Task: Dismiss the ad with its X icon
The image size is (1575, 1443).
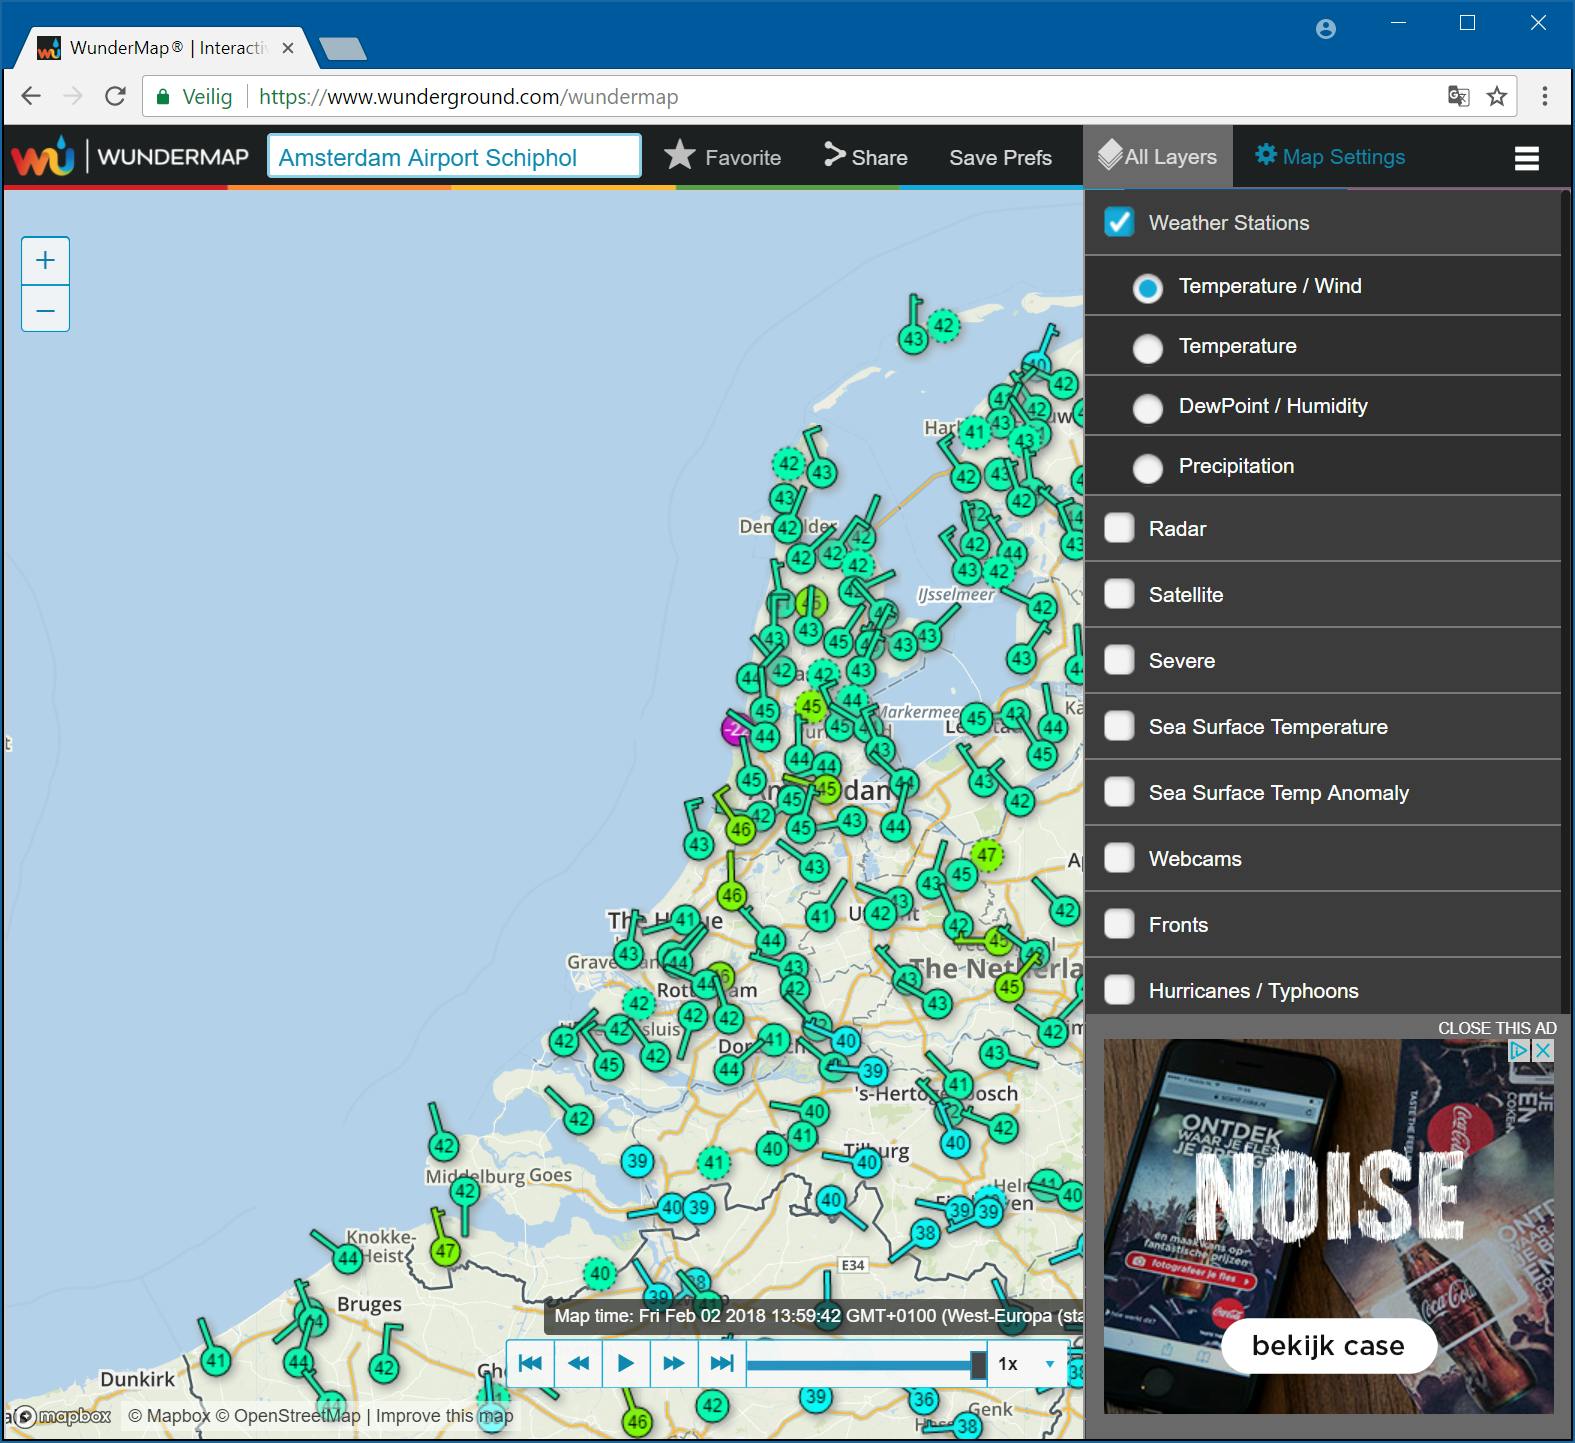Action: [x=1543, y=1050]
